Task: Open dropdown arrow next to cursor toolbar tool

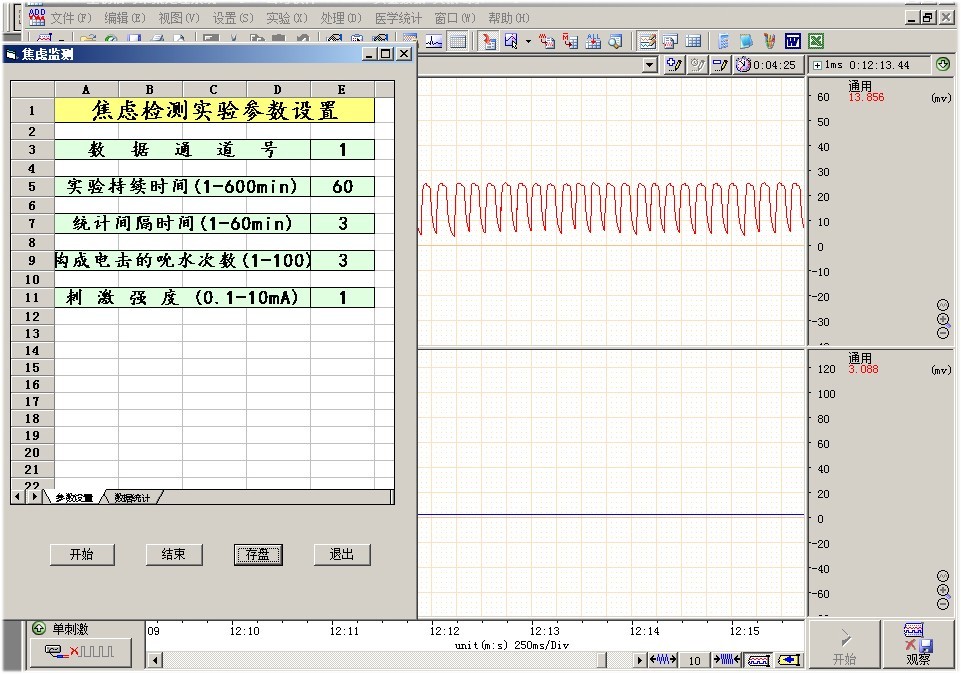Action: tap(528, 41)
